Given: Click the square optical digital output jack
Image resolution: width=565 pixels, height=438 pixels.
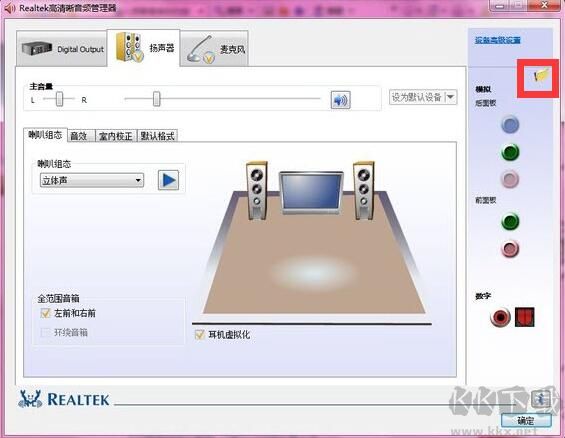Looking at the screenshot, I should (525, 317).
